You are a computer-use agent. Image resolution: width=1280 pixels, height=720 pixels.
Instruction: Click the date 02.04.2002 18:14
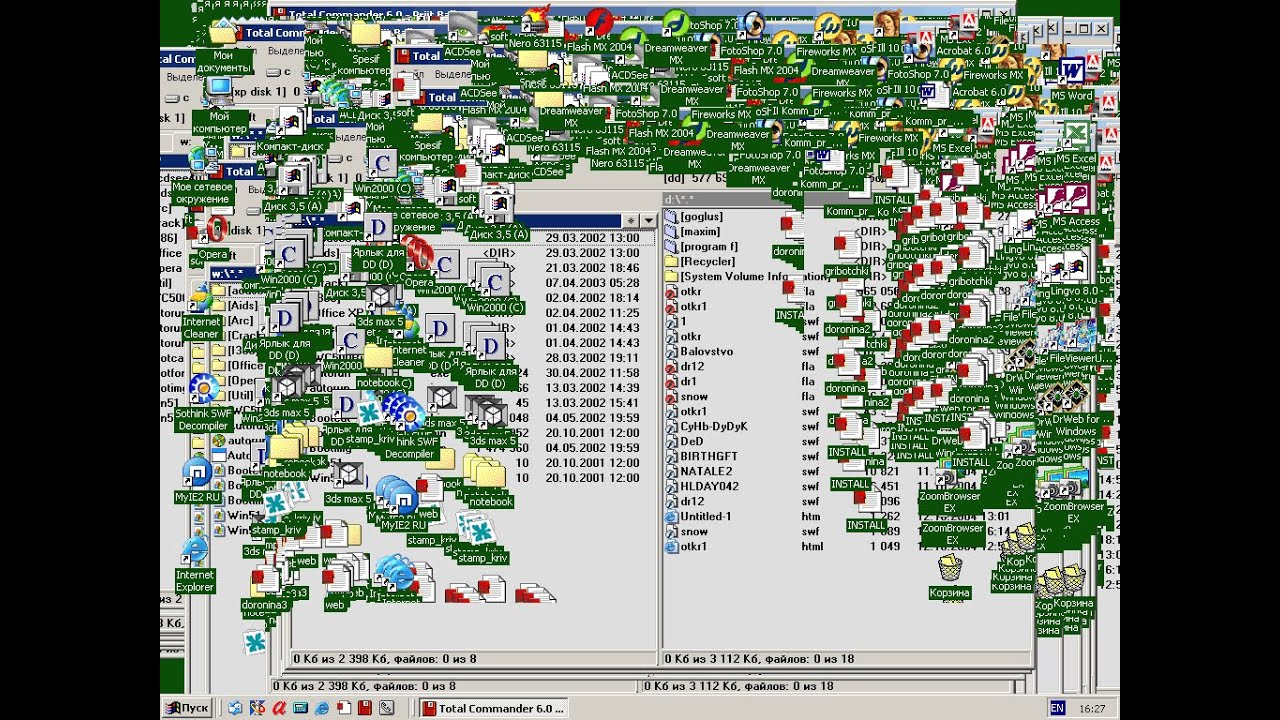pyautogui.click(x=592, y=298)
